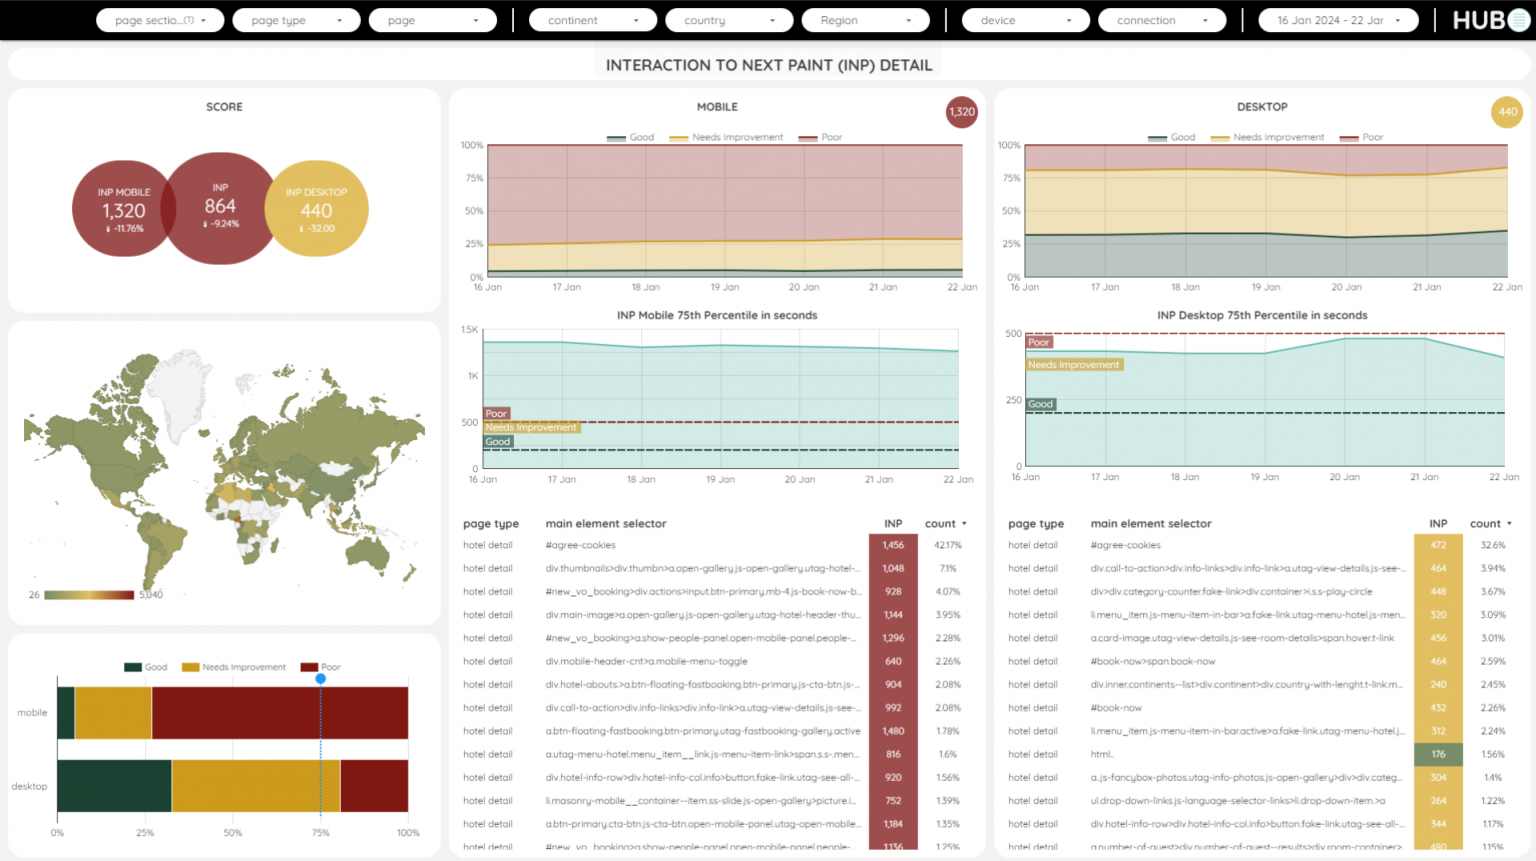Click the central INP 864 score circle
This screenshot has height=861, width=1536.
click(221, 208)
